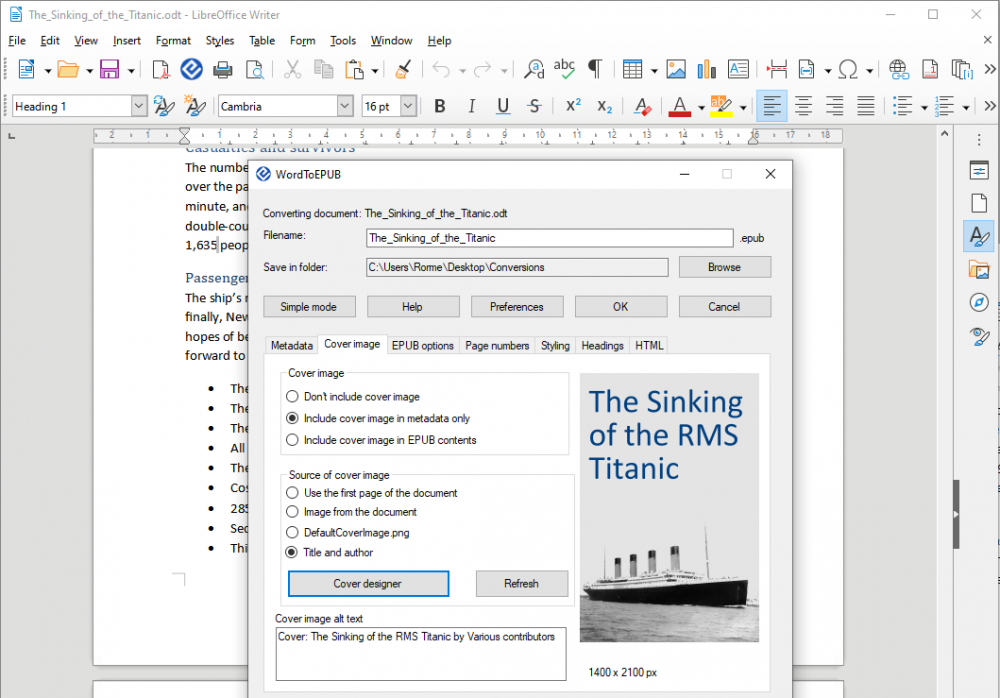Screen dimensions: 1000x698
Task: Insert image icon in toolbar
Action: click(x=676, y=69)
